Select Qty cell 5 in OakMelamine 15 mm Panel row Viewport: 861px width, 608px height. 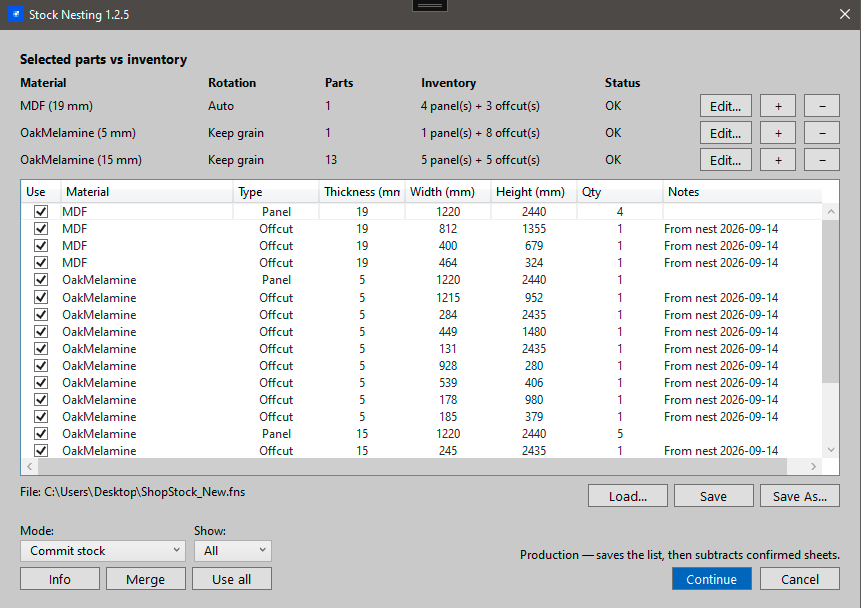click(x=619, y=433)
